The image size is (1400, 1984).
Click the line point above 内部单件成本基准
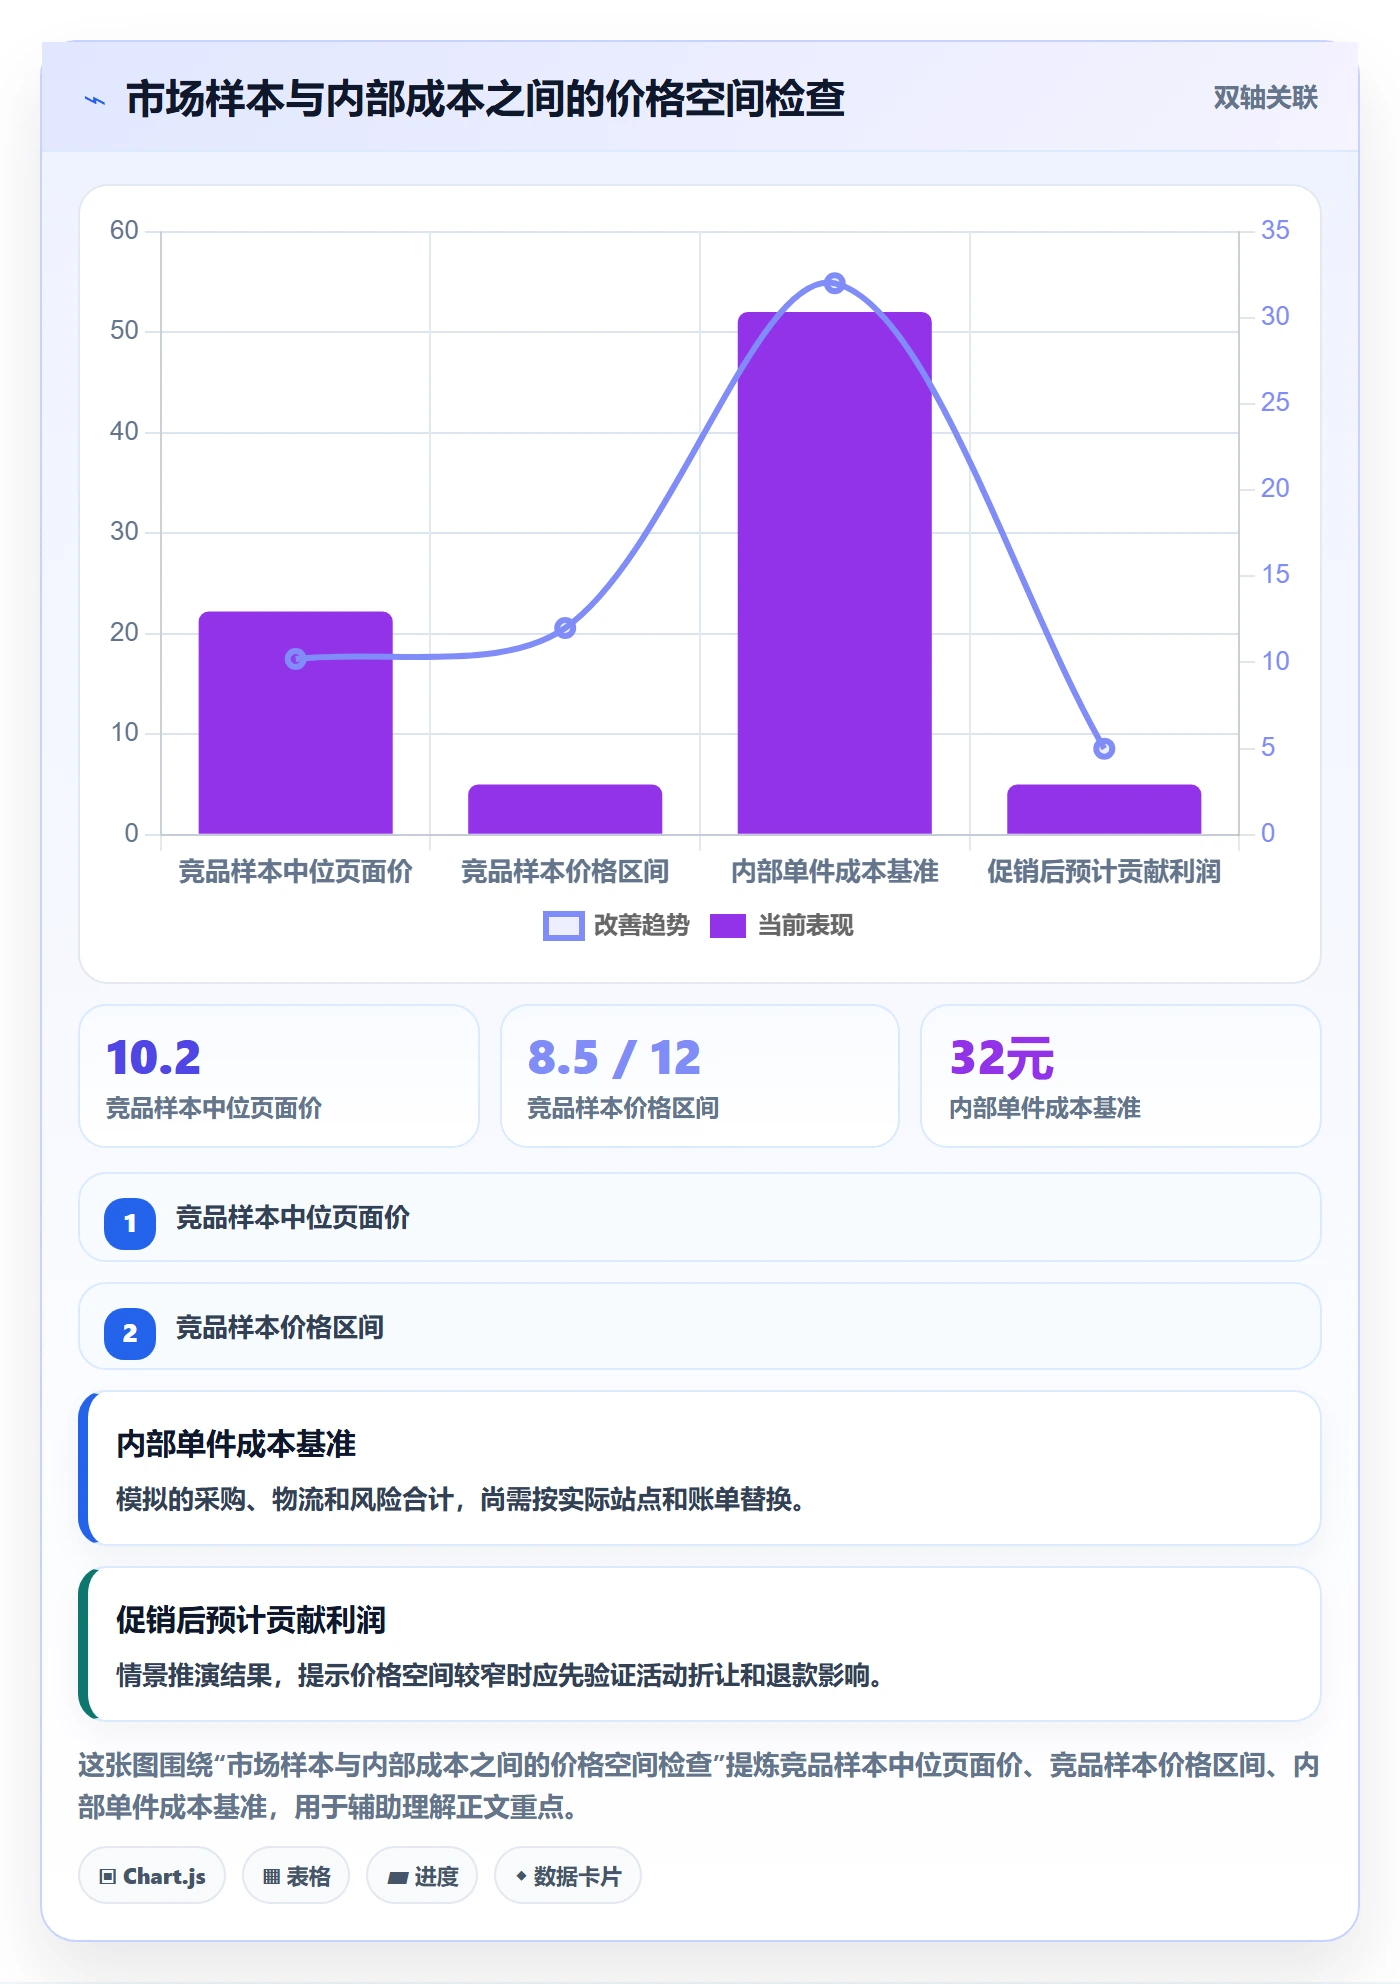[x=835, y=283]
